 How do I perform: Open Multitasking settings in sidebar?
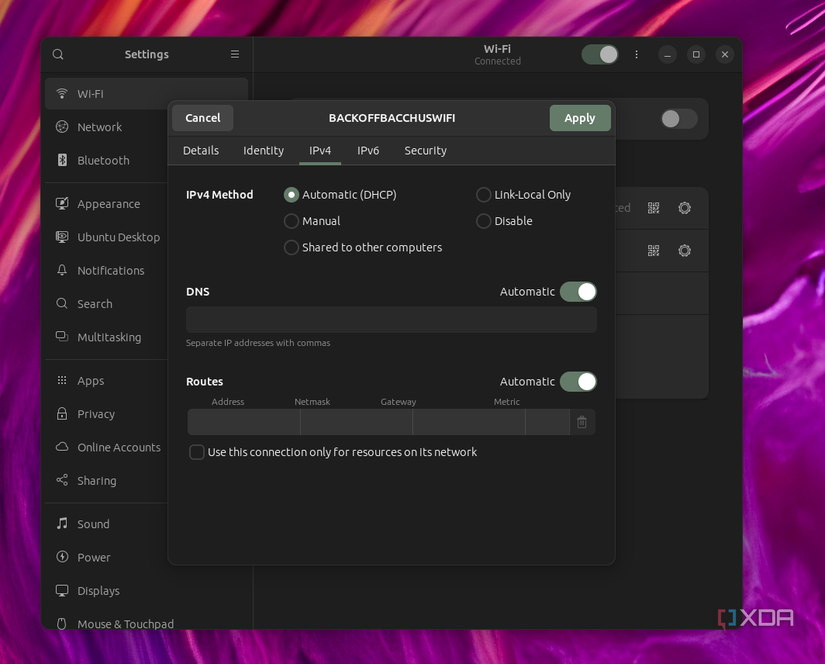tap(109, 337)
